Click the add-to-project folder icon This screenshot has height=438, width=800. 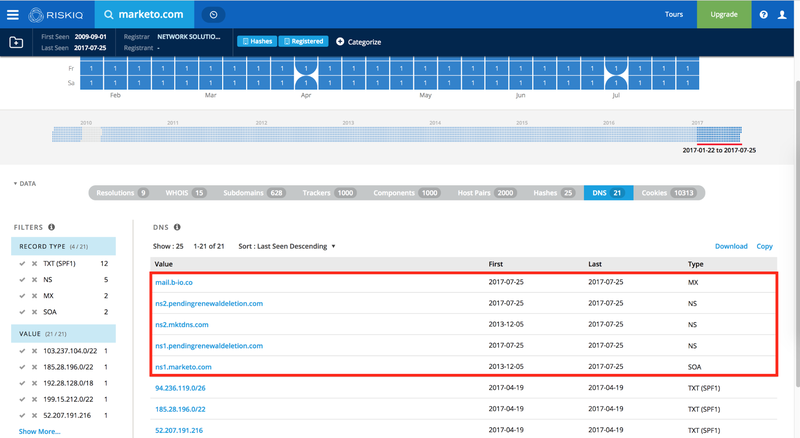pyautogui.click(x=16, y=42)
